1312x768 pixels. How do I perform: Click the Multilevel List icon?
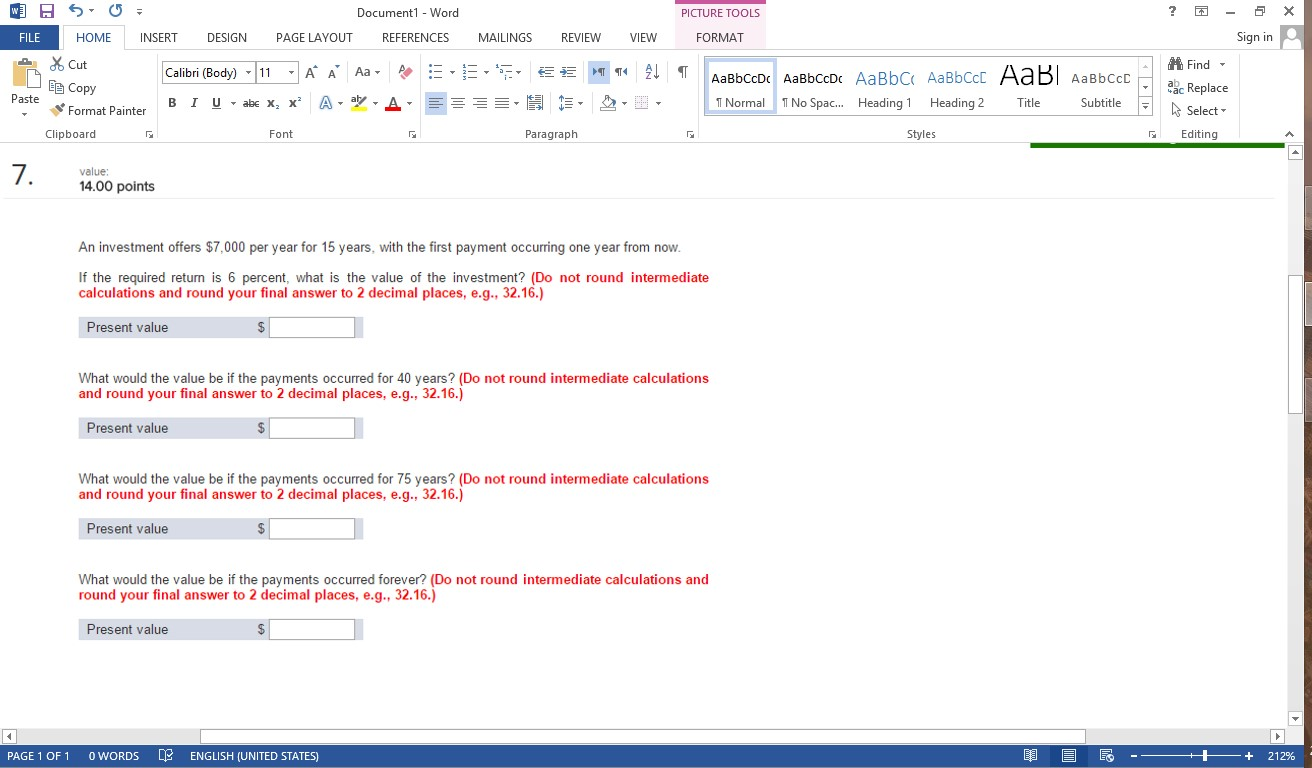pyautogui.click(x=504, y=72)
